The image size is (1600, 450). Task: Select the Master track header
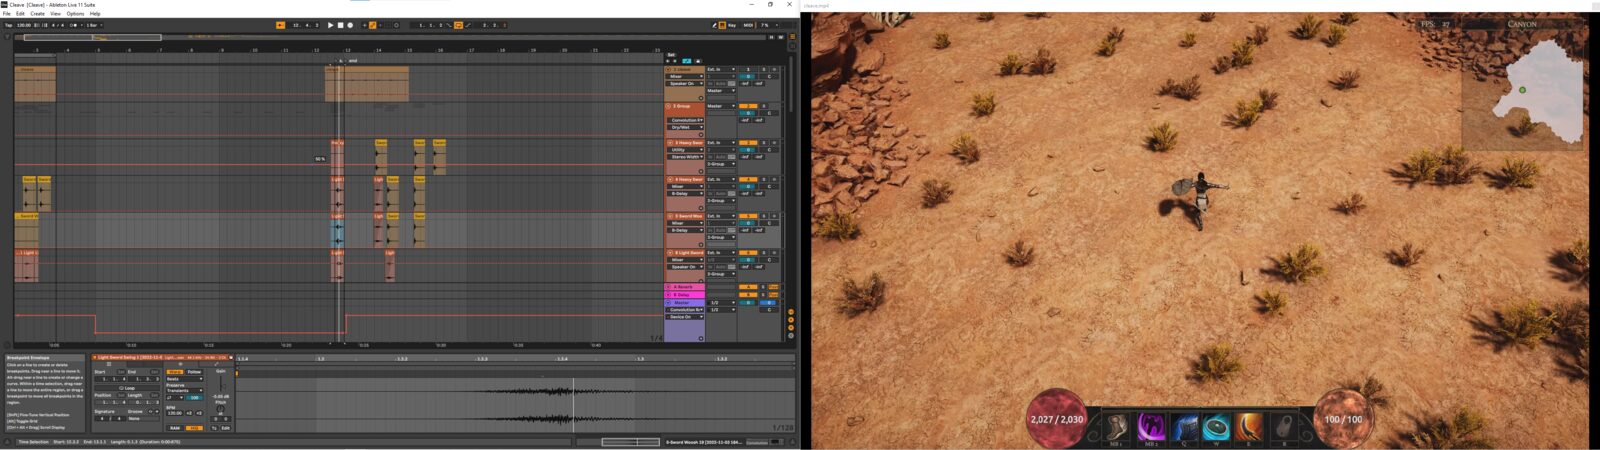(686, 302)
